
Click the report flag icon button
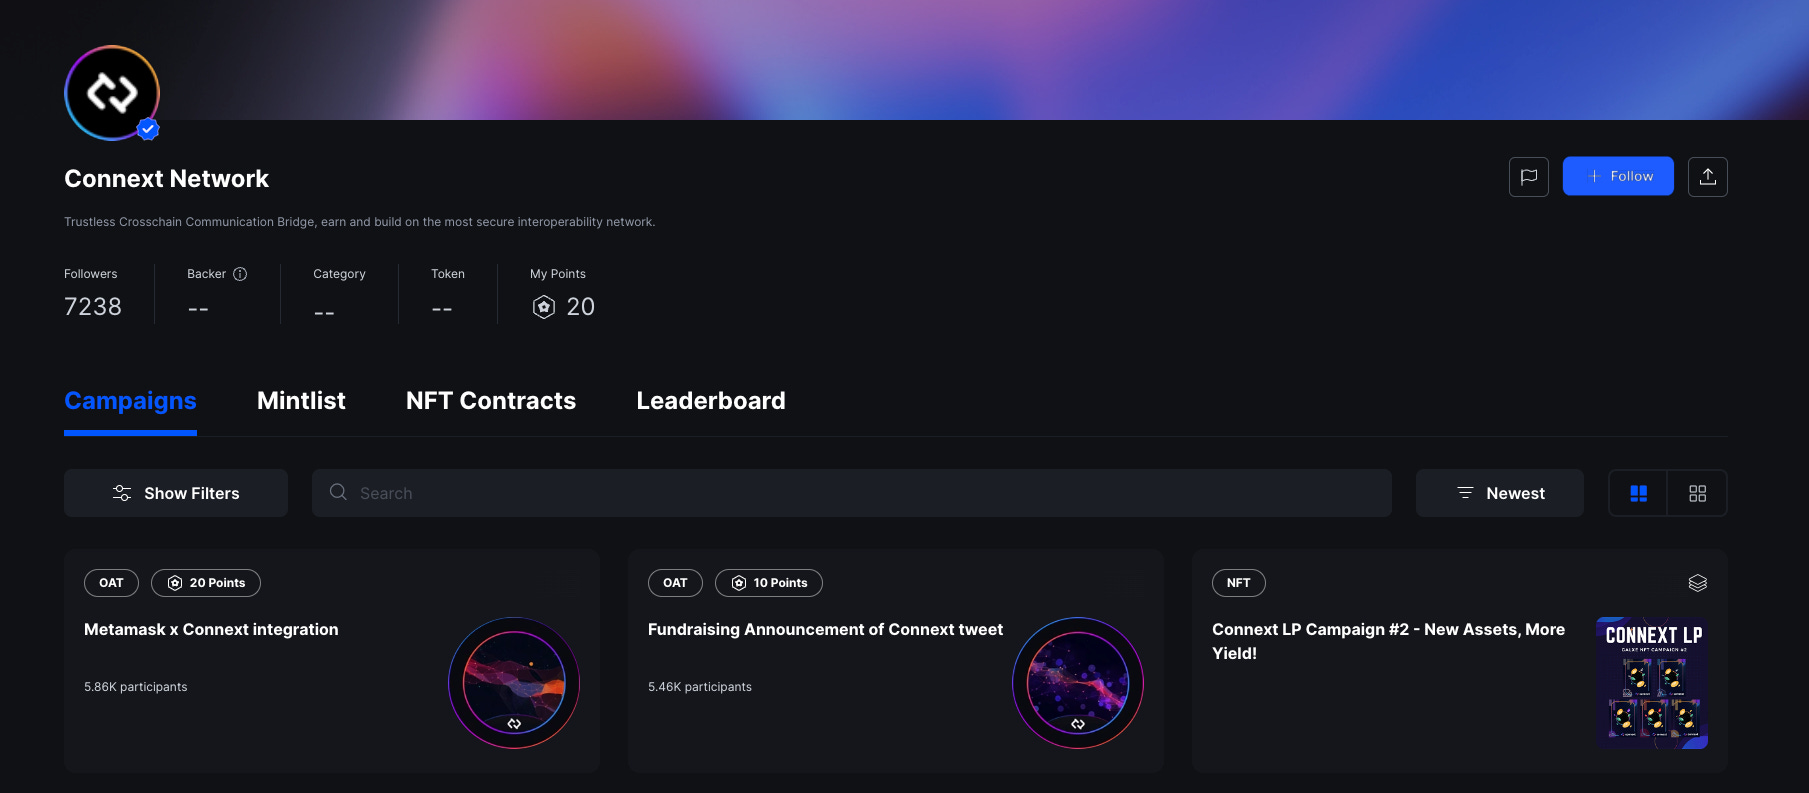tap(1528, 177)
